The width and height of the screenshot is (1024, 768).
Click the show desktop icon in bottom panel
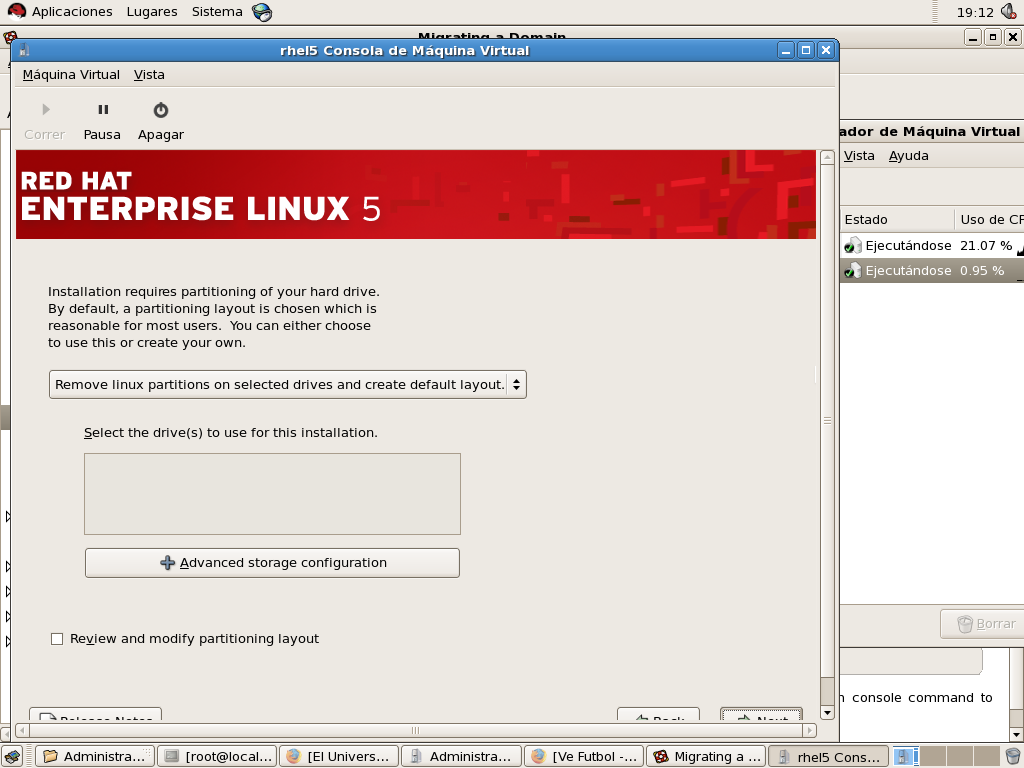click(13, 756)
